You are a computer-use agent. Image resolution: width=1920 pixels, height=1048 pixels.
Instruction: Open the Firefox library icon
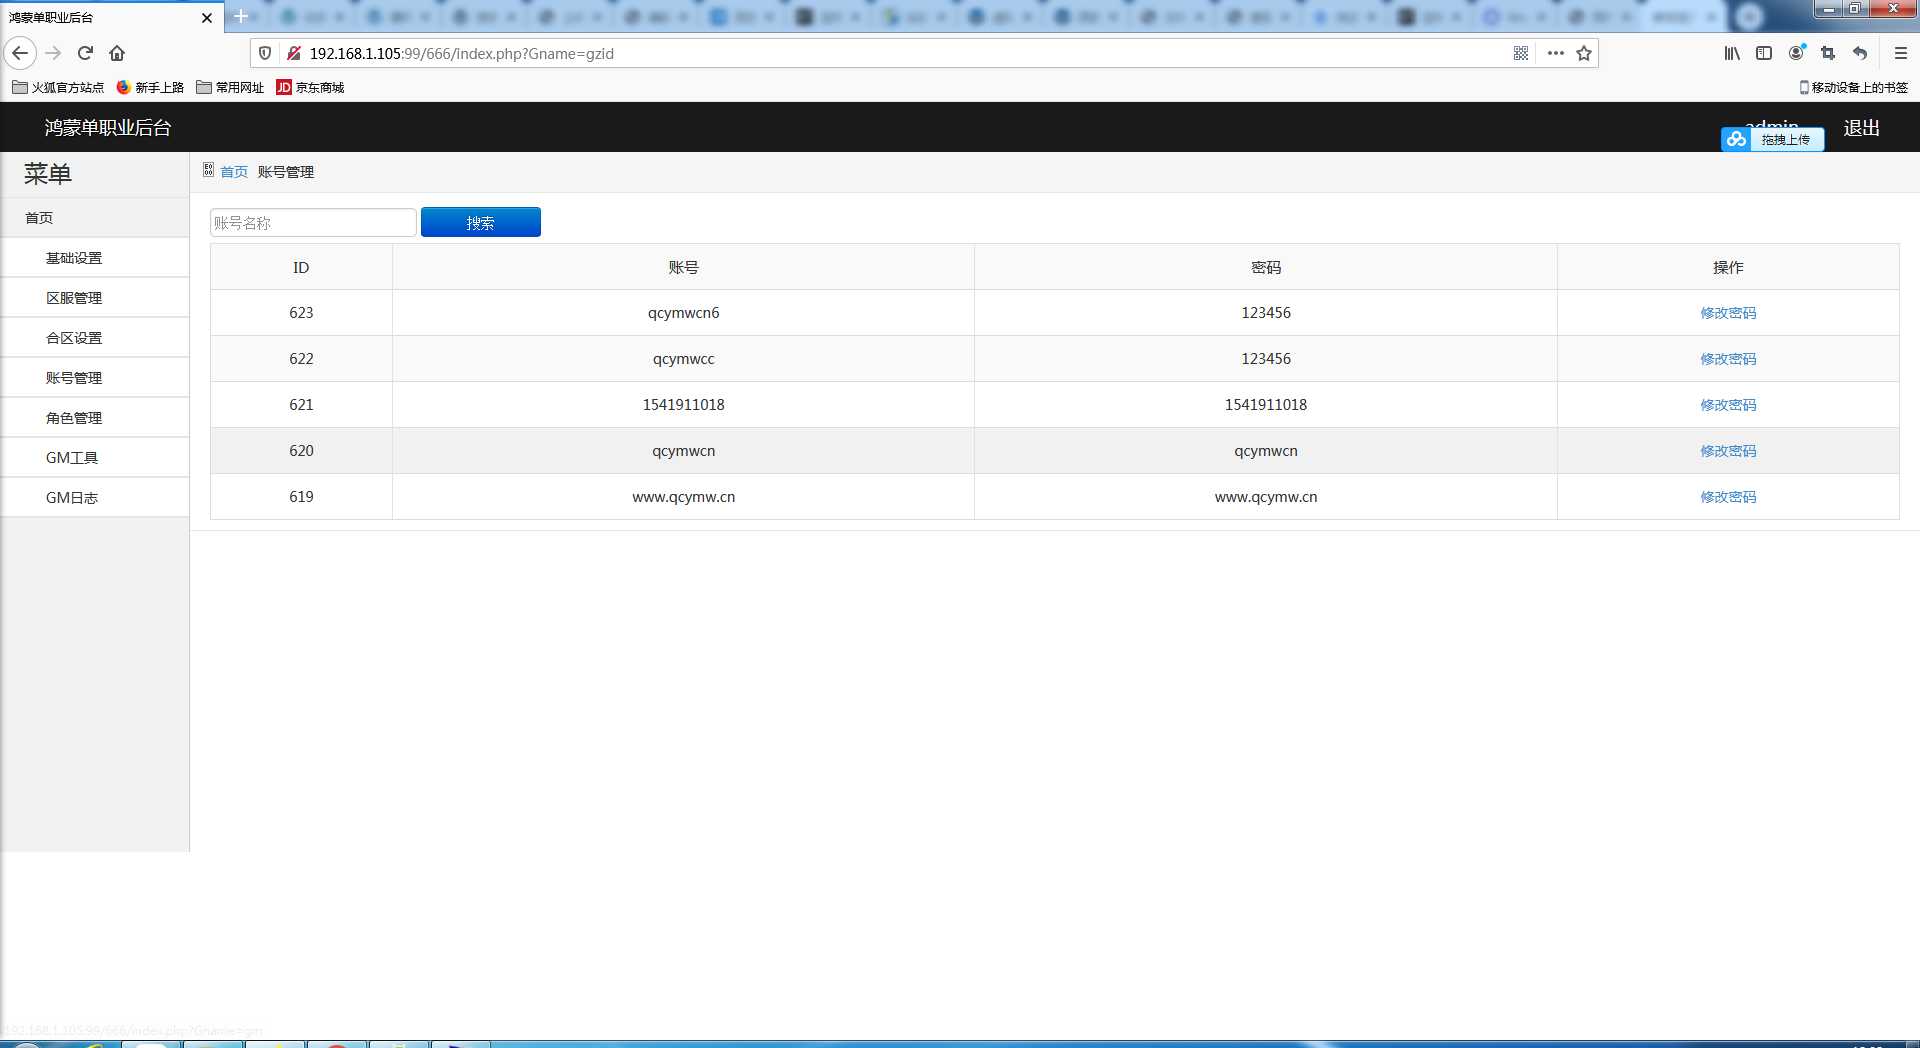tap(1732, 53)
